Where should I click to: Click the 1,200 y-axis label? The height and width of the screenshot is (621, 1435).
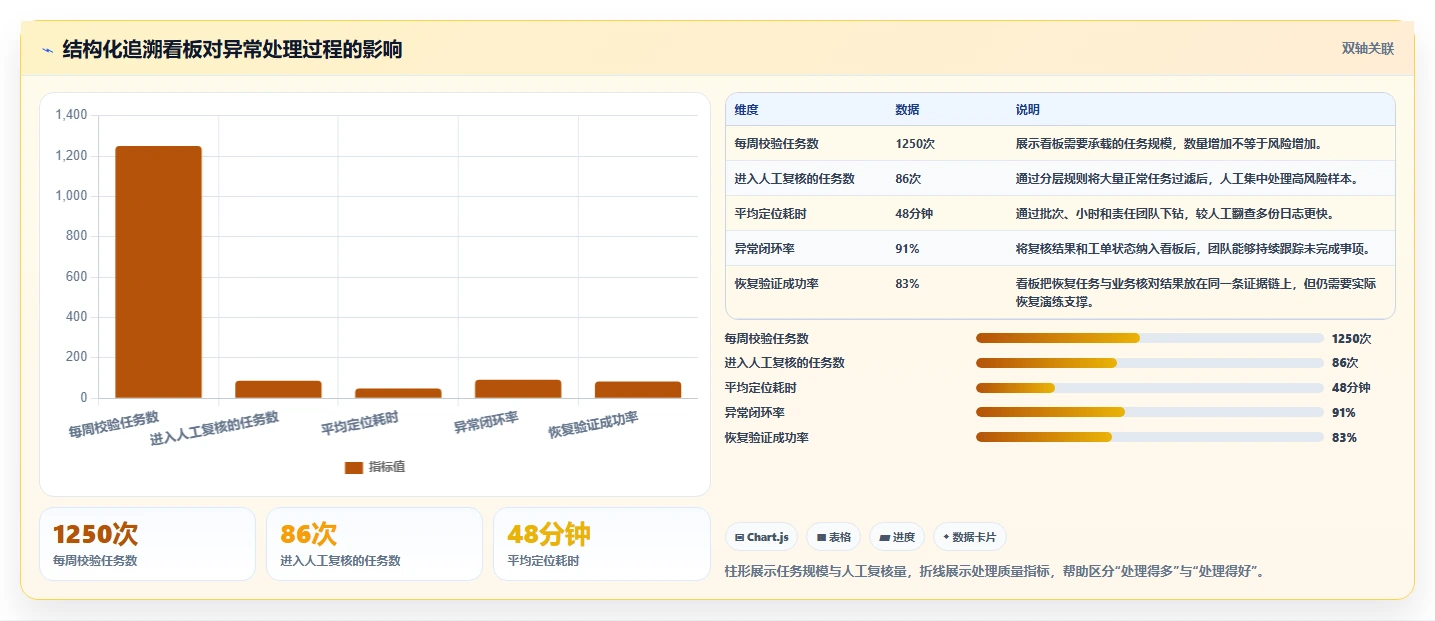click(x=71, y=156)
